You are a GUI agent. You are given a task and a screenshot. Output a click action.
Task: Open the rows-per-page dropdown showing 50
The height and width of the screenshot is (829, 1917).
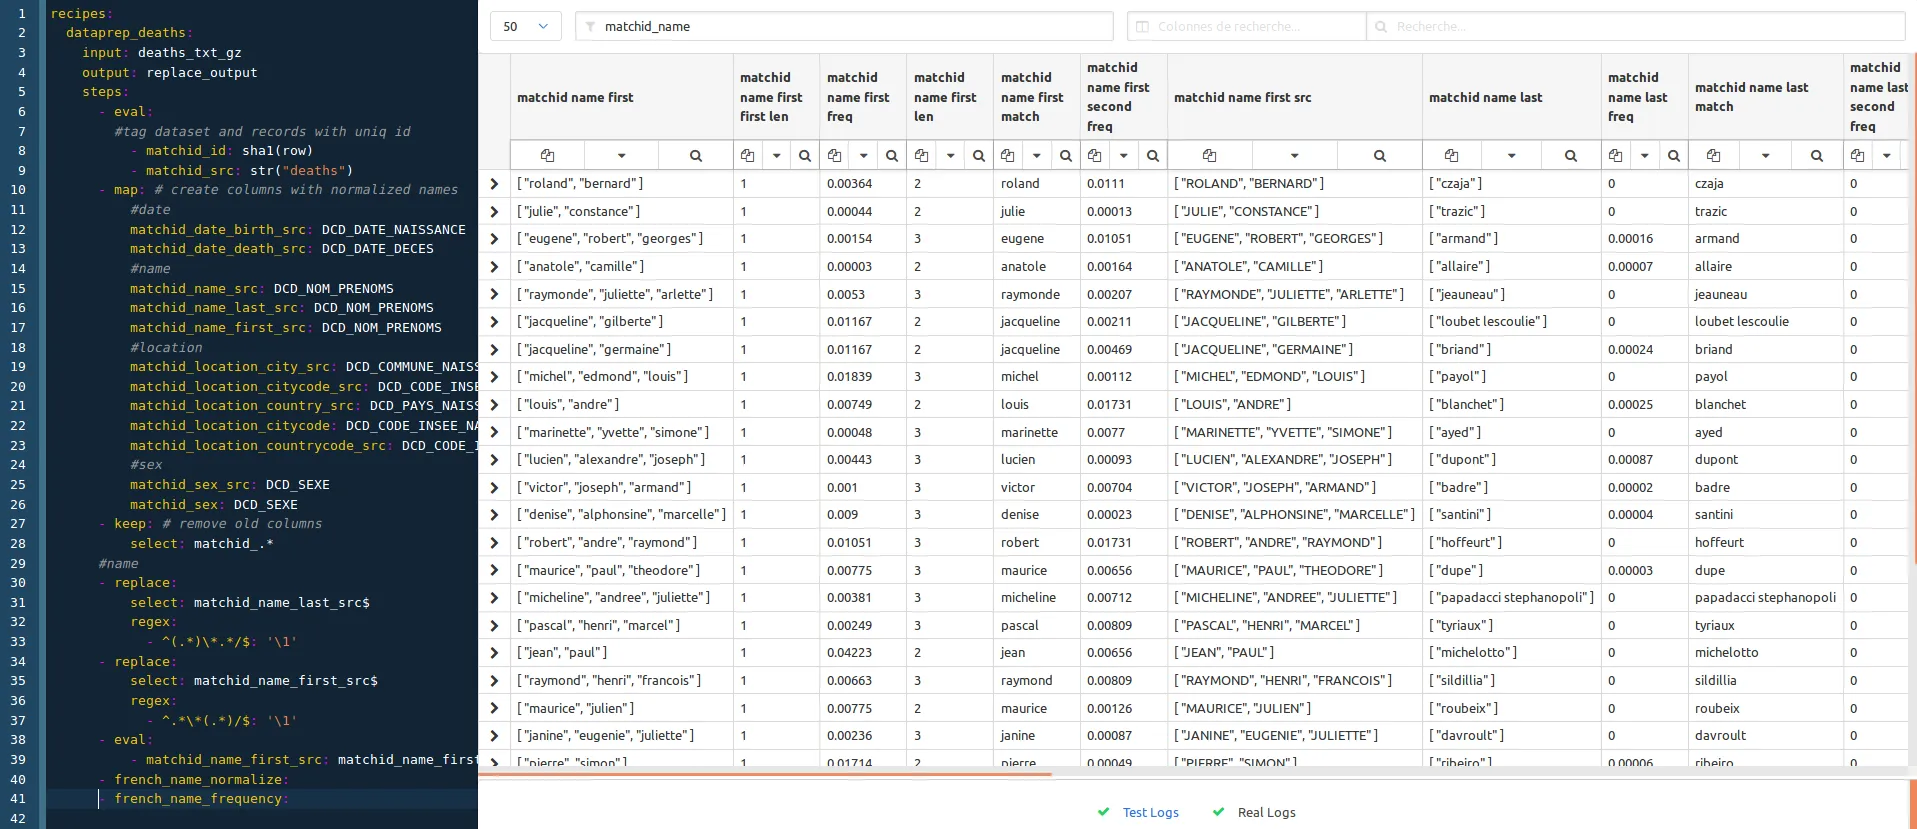pyautogui.click(x=525, y=27)
